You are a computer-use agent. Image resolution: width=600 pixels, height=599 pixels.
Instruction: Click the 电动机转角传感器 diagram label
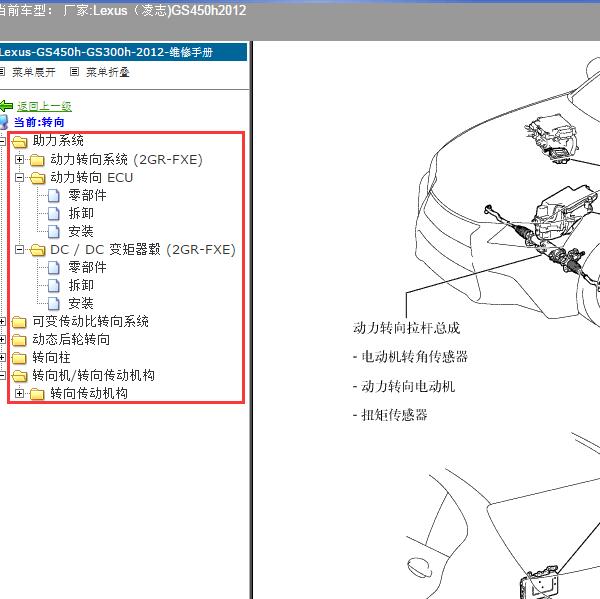click(414, 357)
